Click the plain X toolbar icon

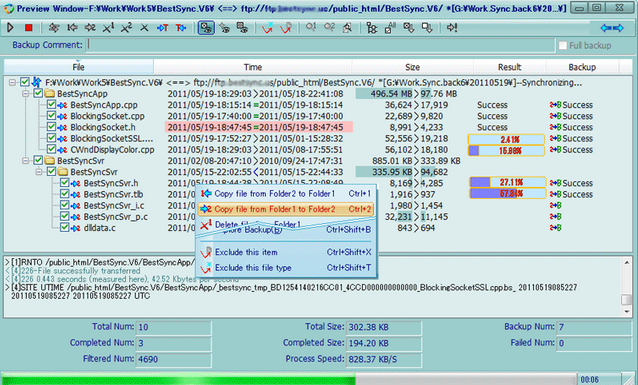click(144, 28)
